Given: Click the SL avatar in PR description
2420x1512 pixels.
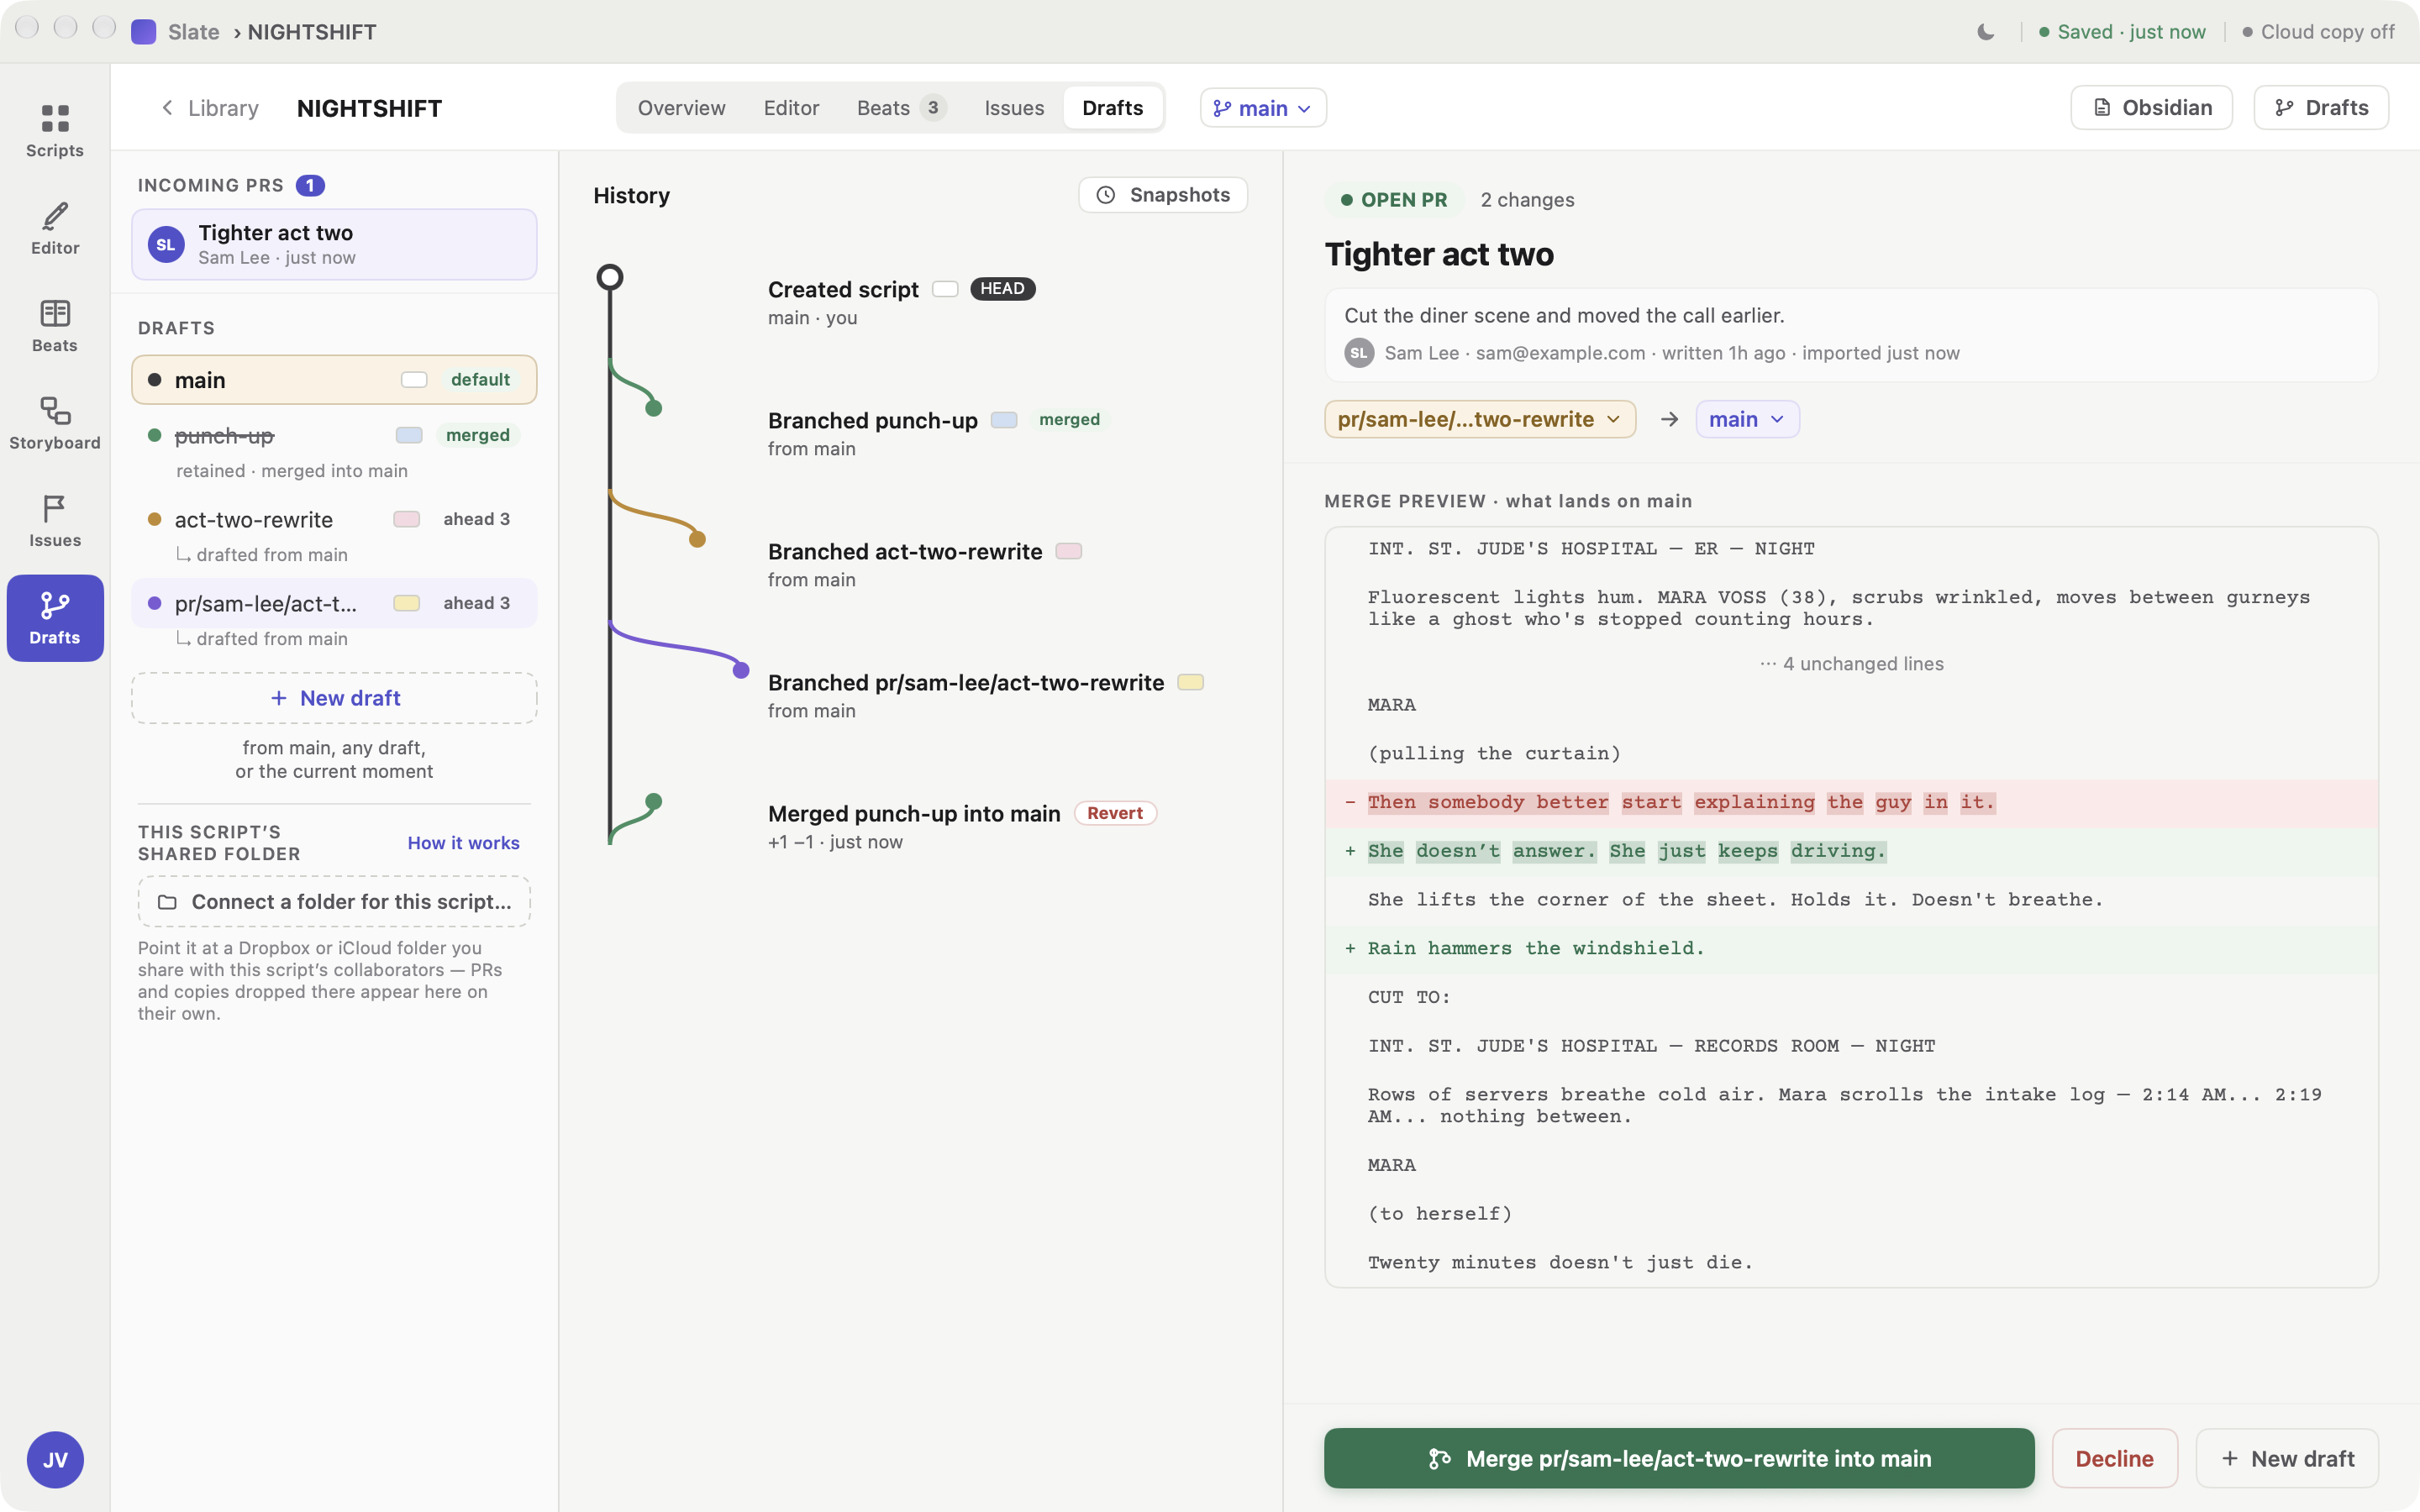Looking at the screenshot, I should (x=1358, y=353).
